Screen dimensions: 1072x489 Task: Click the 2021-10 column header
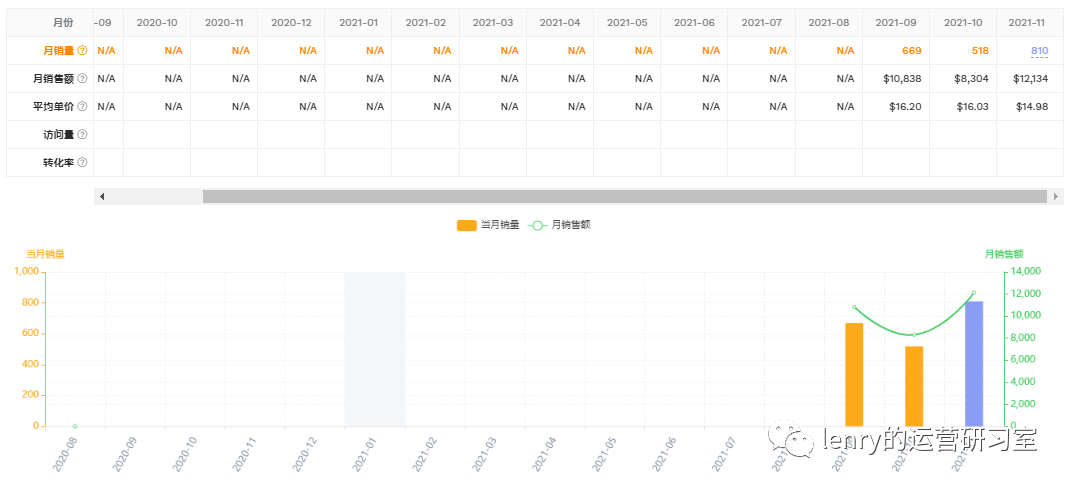(963, 23)
